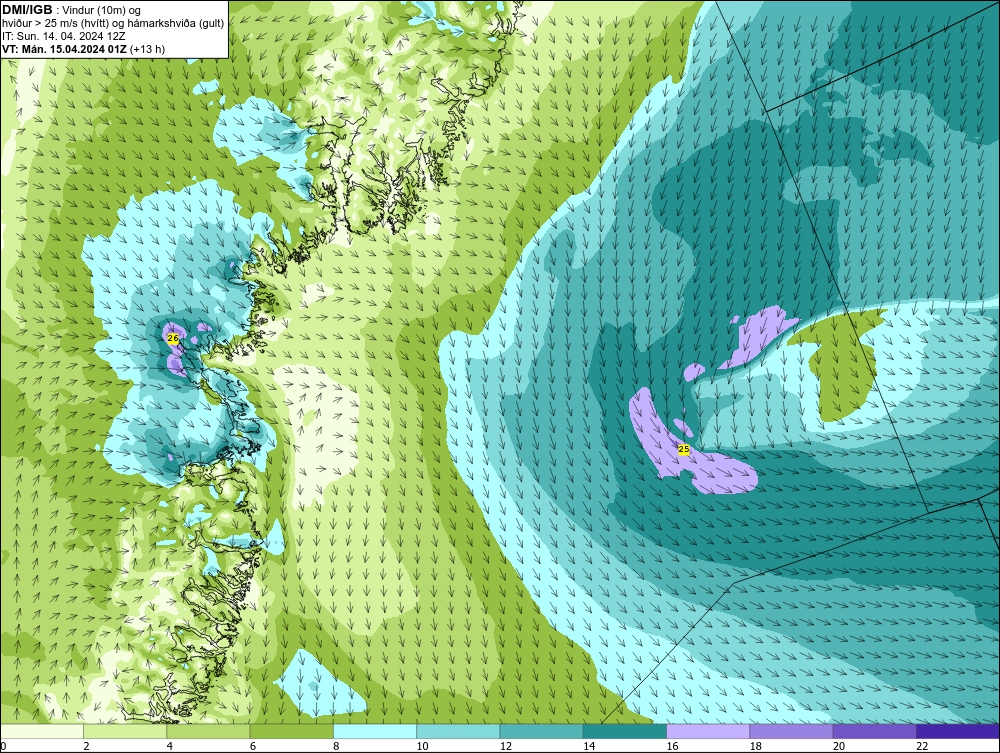Click the yellow 25 gust label
This screenshot has height=753, width=1000.
684,450
